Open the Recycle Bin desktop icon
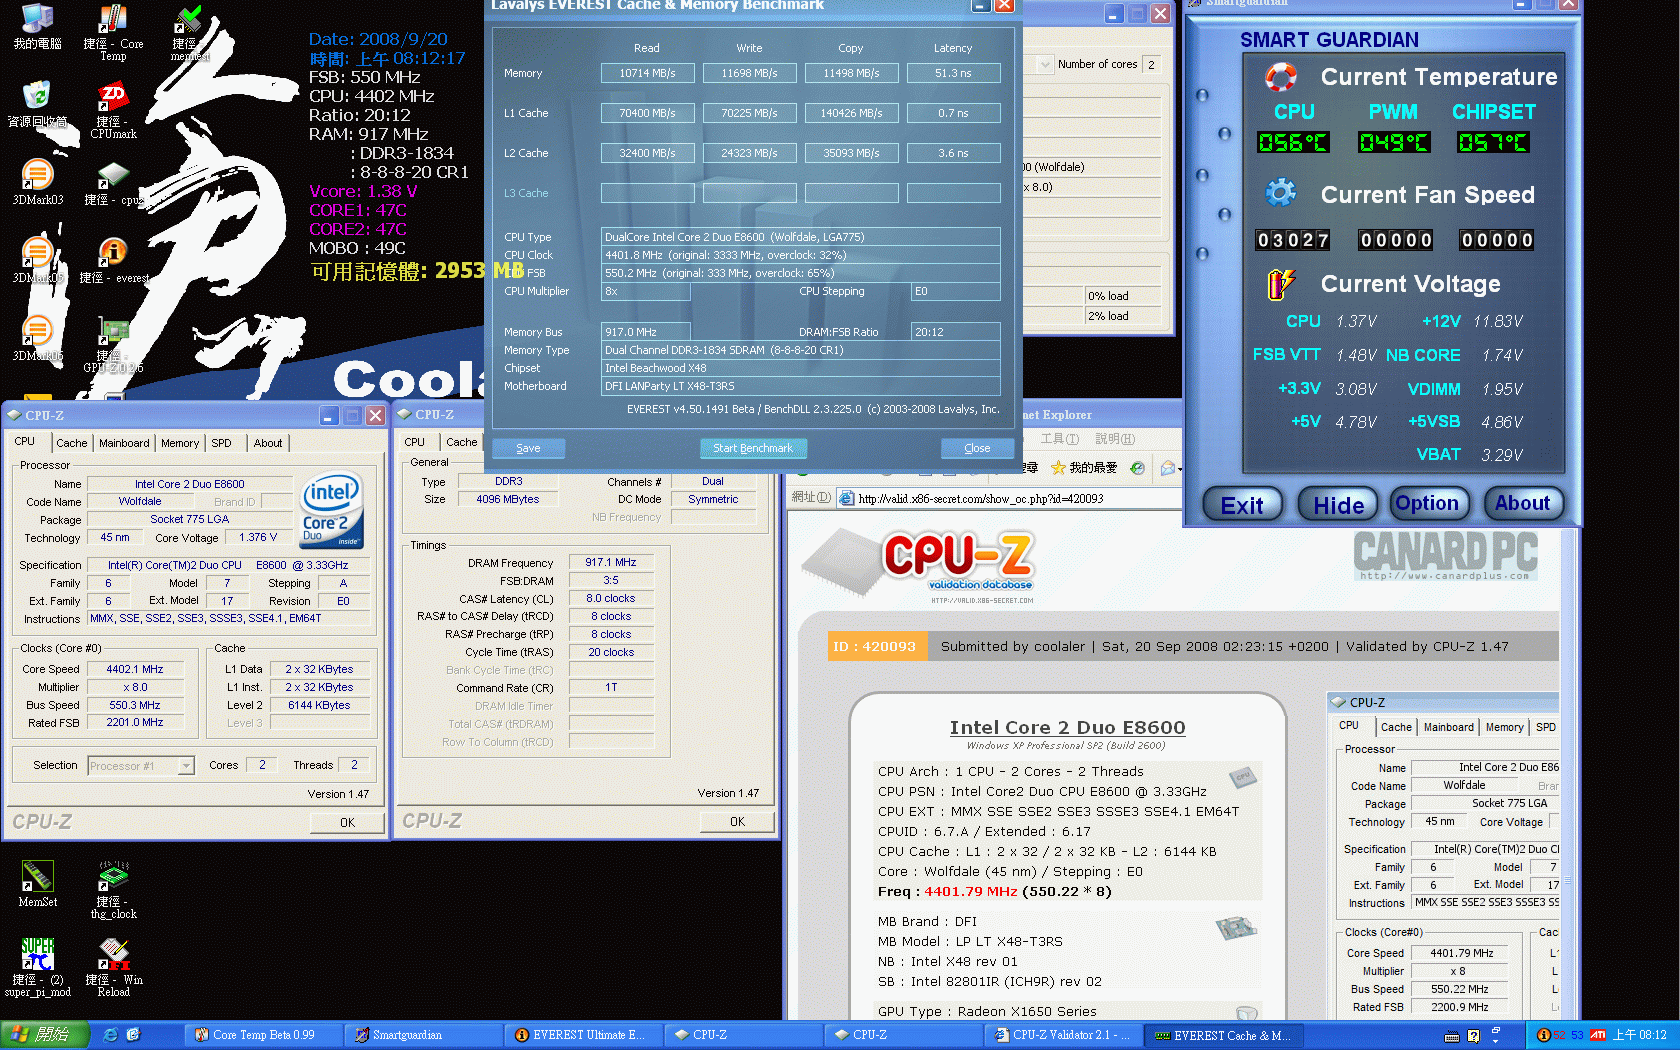The height and width of the screenshot is (1050, 1680). [x=37, y=104]
